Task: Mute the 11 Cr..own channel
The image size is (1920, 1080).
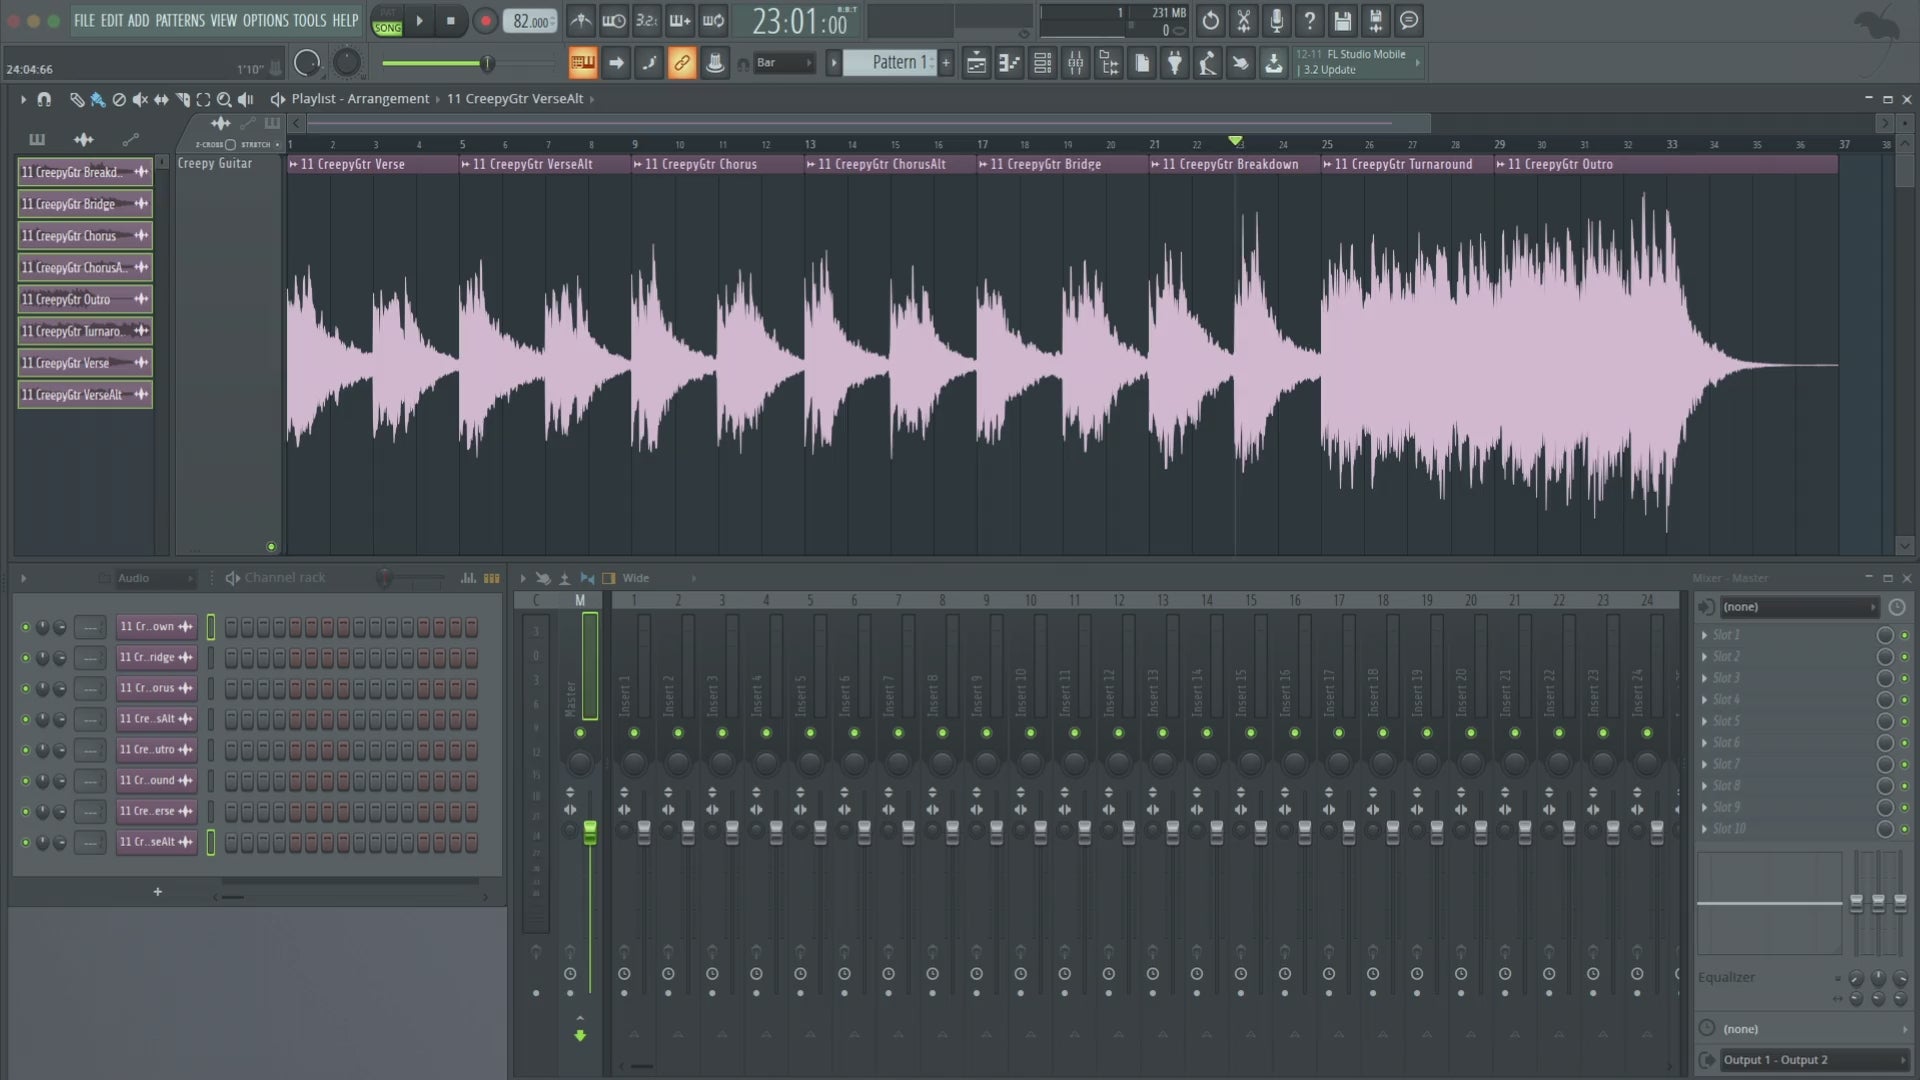Action: pyautogui.click(x=25, y=627)
